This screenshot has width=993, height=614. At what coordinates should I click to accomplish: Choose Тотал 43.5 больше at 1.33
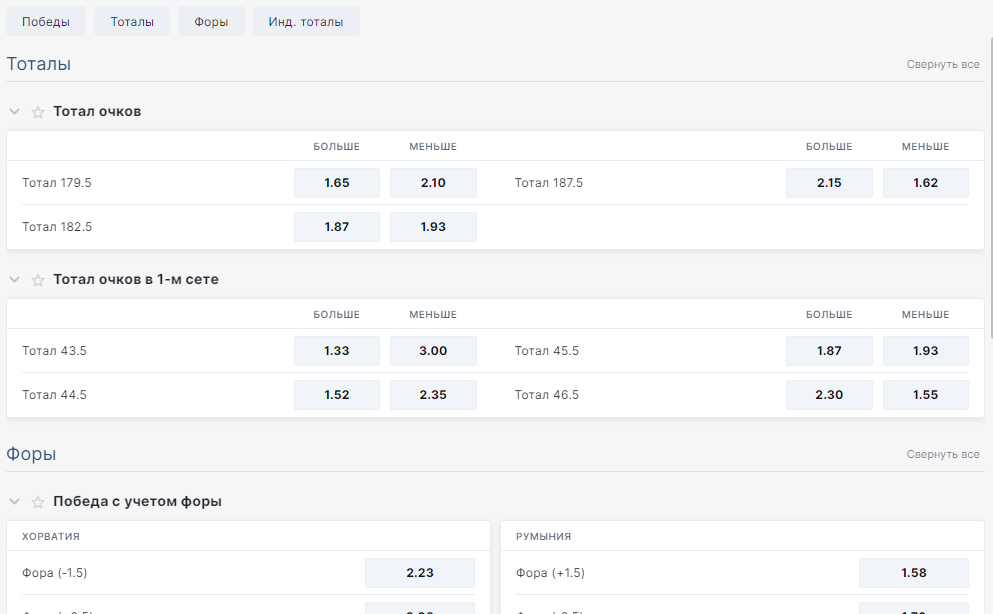point(337,351)
